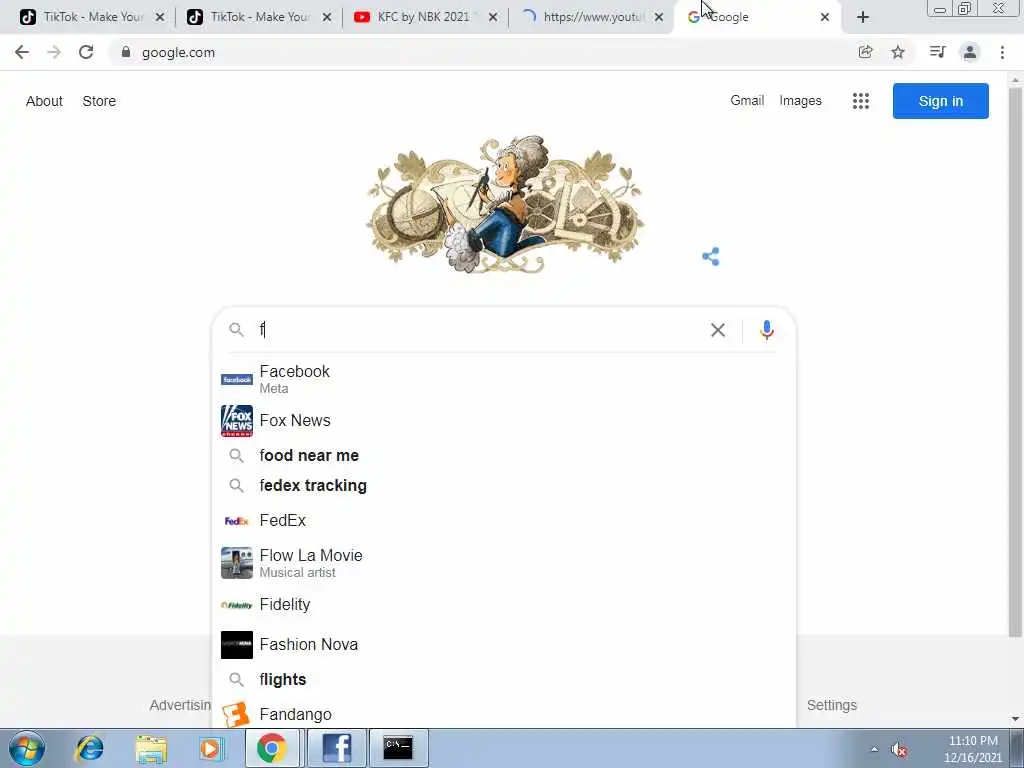Screen dimensions: 1024x768
Task: Open the profile avatar icon
Action: coord(970,52)
